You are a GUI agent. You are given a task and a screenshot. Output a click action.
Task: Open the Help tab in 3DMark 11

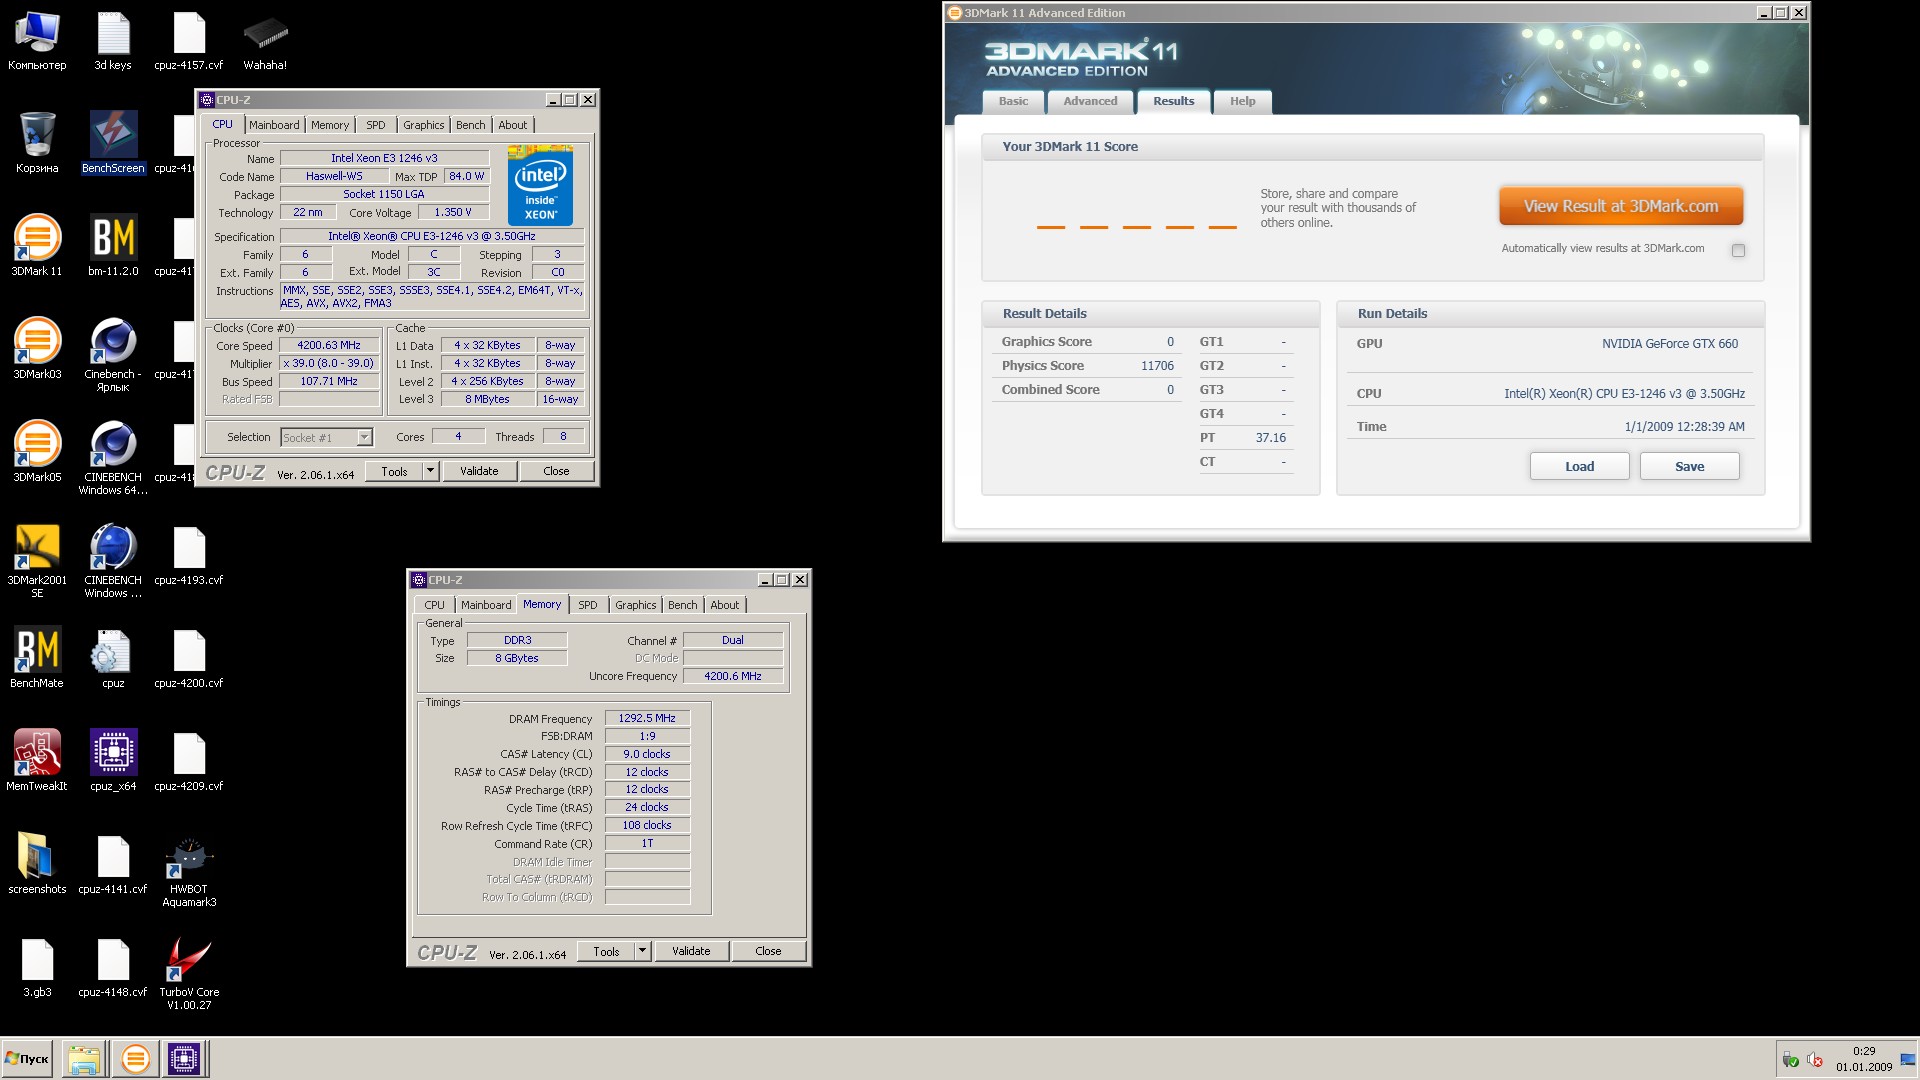click(x=1243, y=101)
